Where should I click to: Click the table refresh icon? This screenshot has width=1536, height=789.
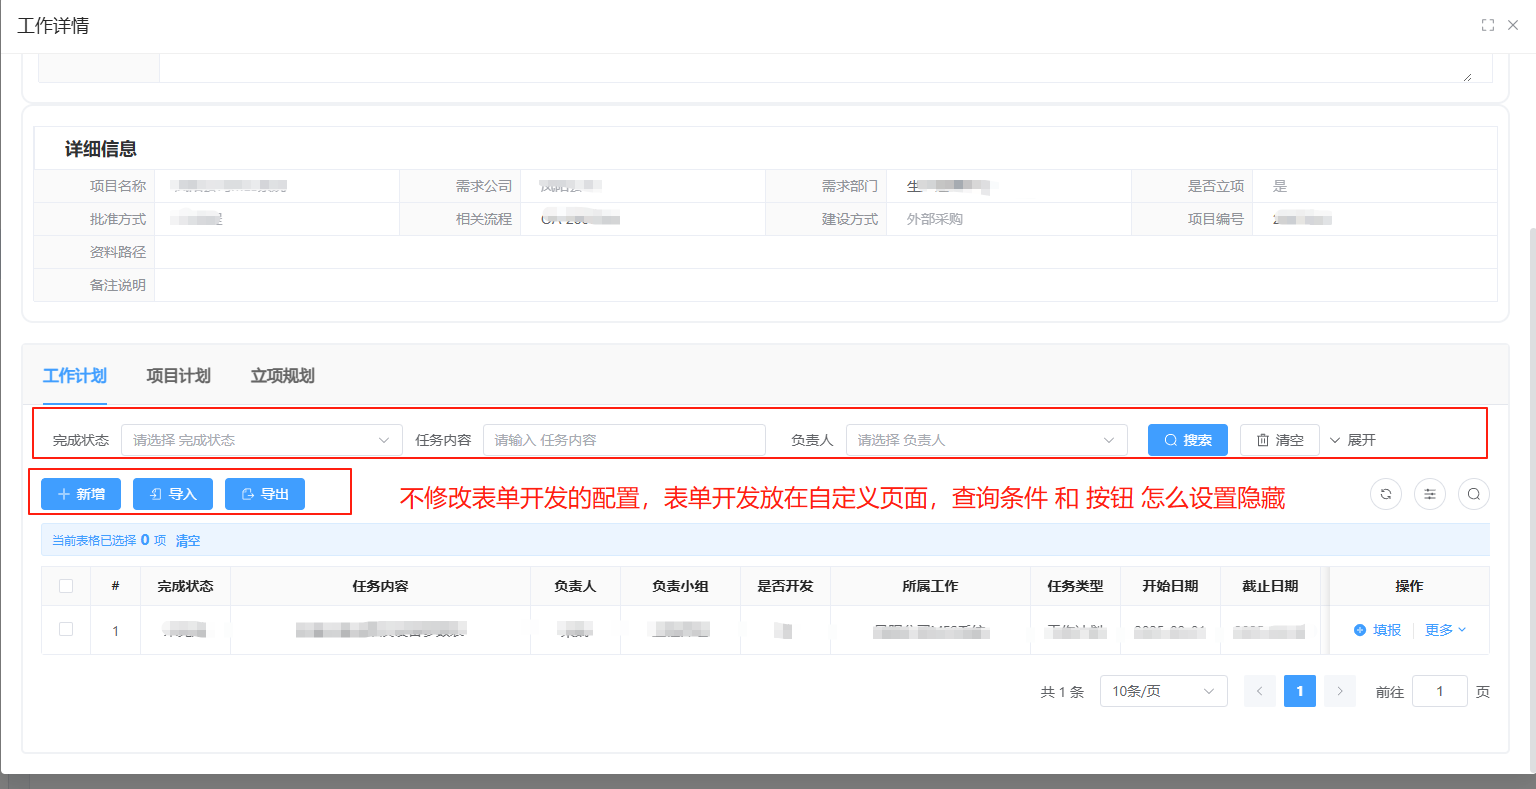(x=1385, y=494)
